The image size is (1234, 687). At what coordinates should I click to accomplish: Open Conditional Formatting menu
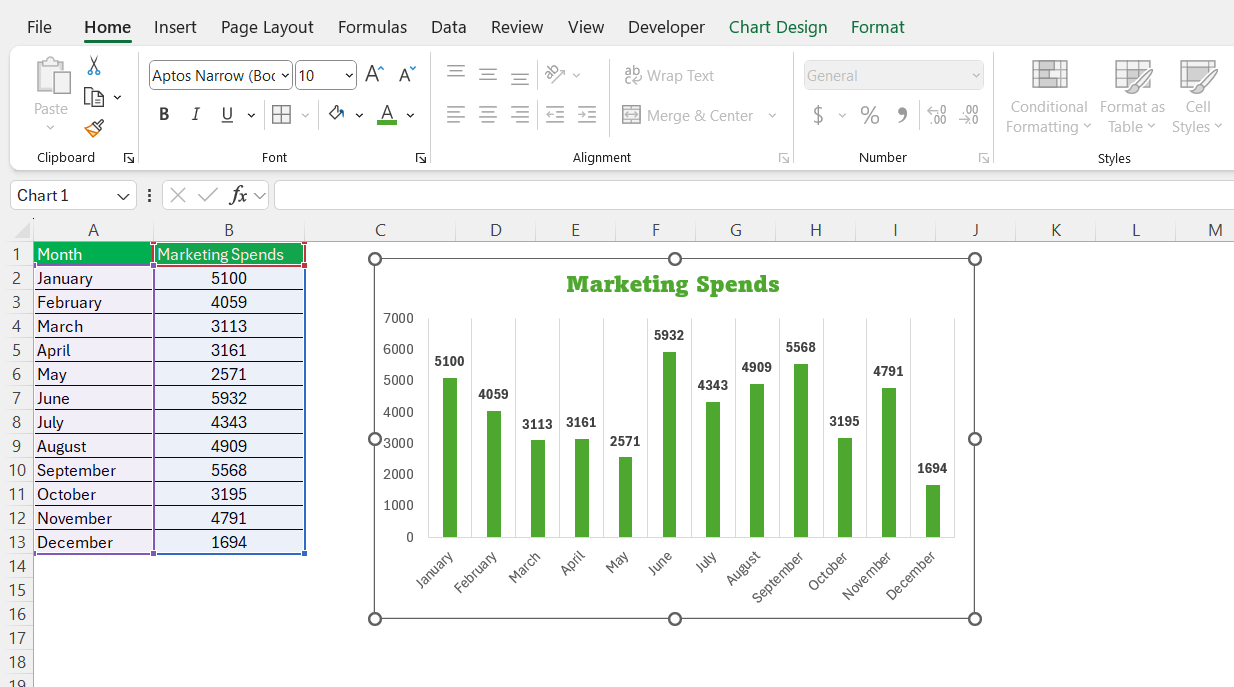(x=1049, y=97)
